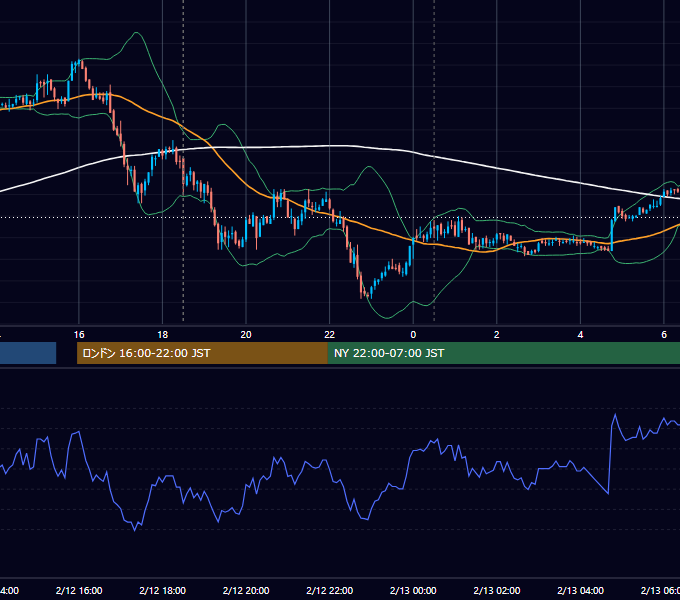Viewport: 680px width, 600px height.
Task: Click the '18' hour label on the upper axis
Action: click(163, 335)
